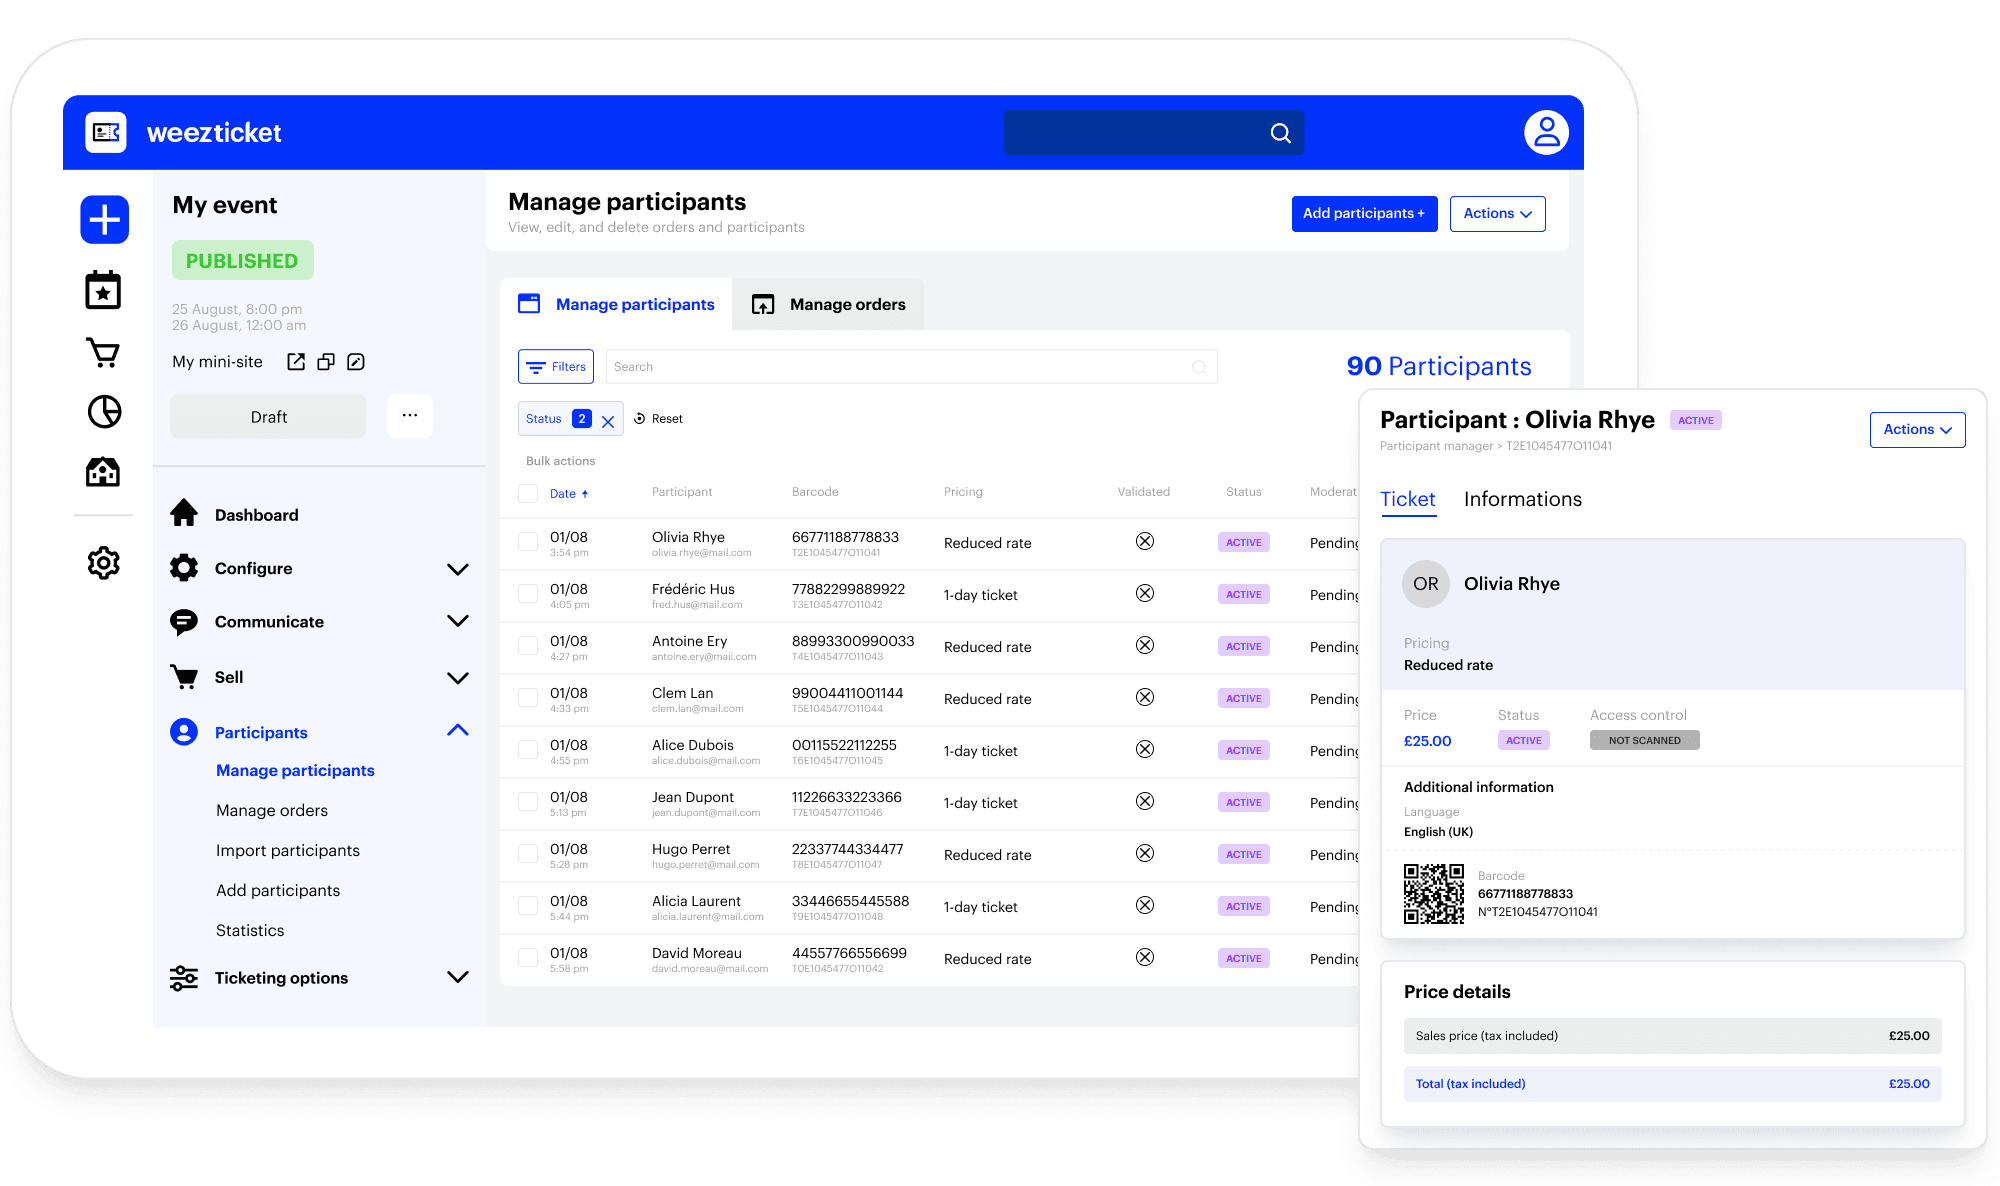2000x1186 pixels.
Task: Open mini-site in new window icon
Action: coord(296,362)
